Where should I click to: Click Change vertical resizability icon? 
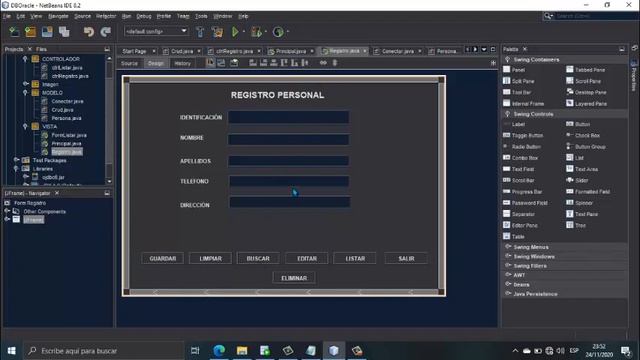[335, 63]
